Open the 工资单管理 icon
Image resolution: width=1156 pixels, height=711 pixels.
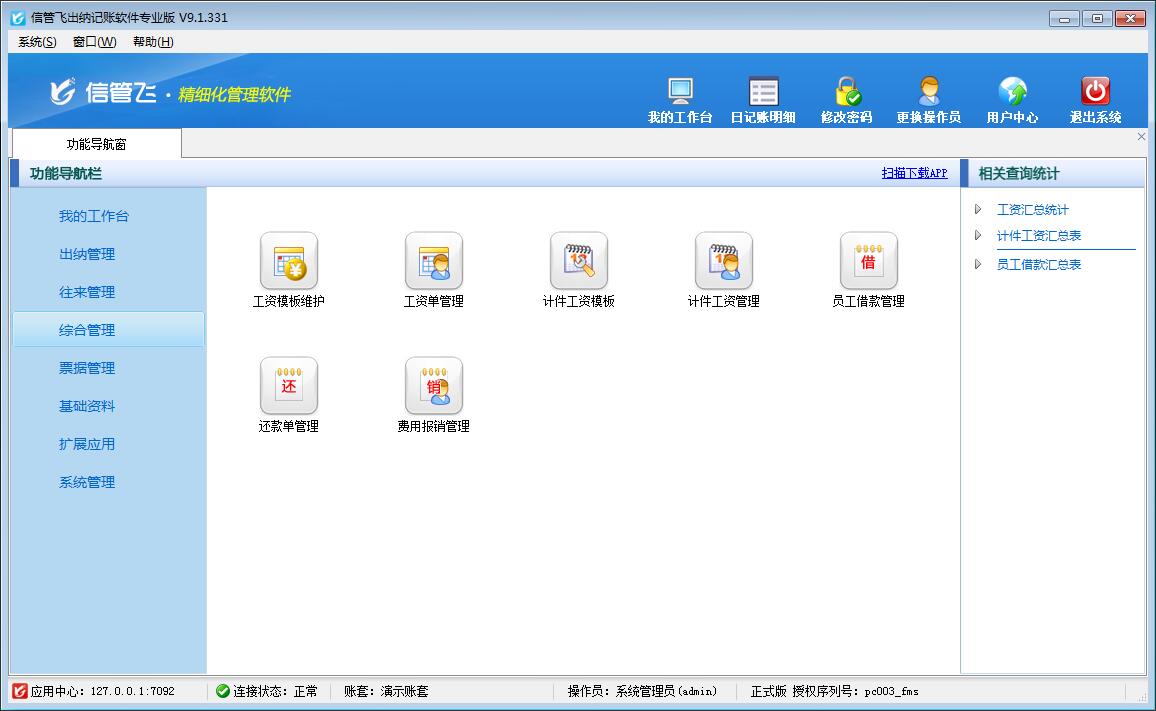433,261
